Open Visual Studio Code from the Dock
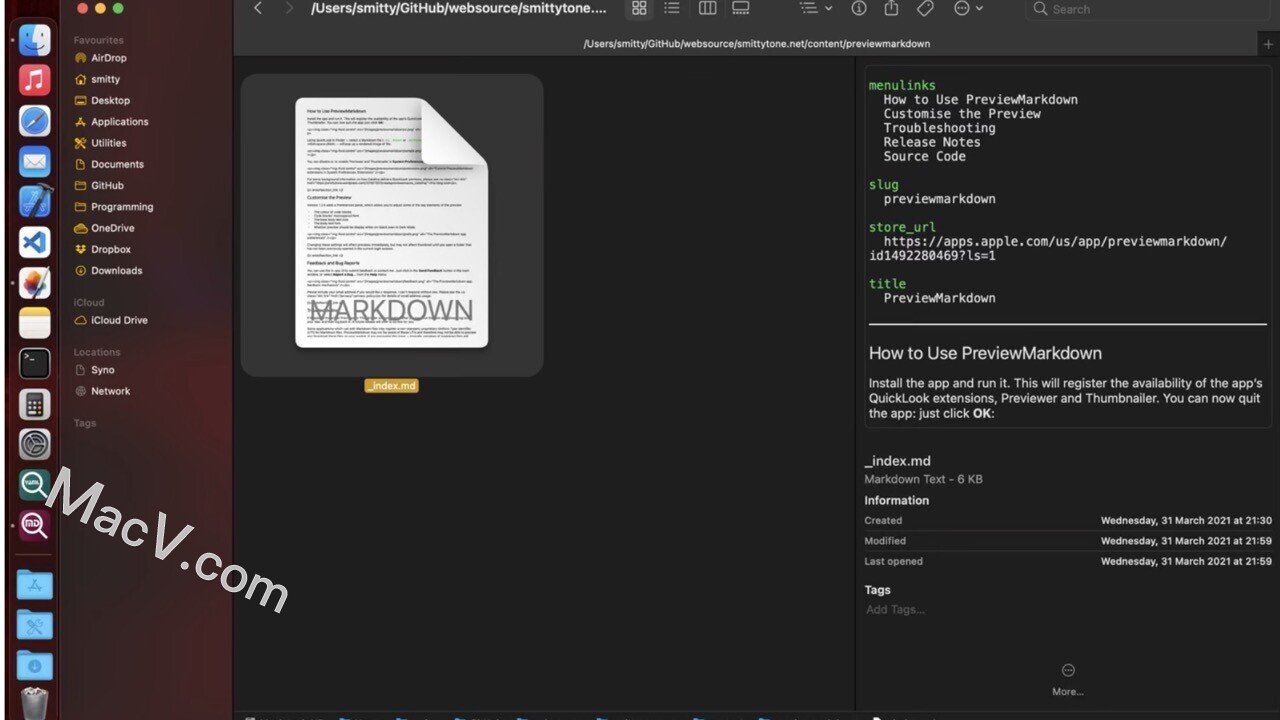Screen dimensions: 1280x720 point(35,242)
